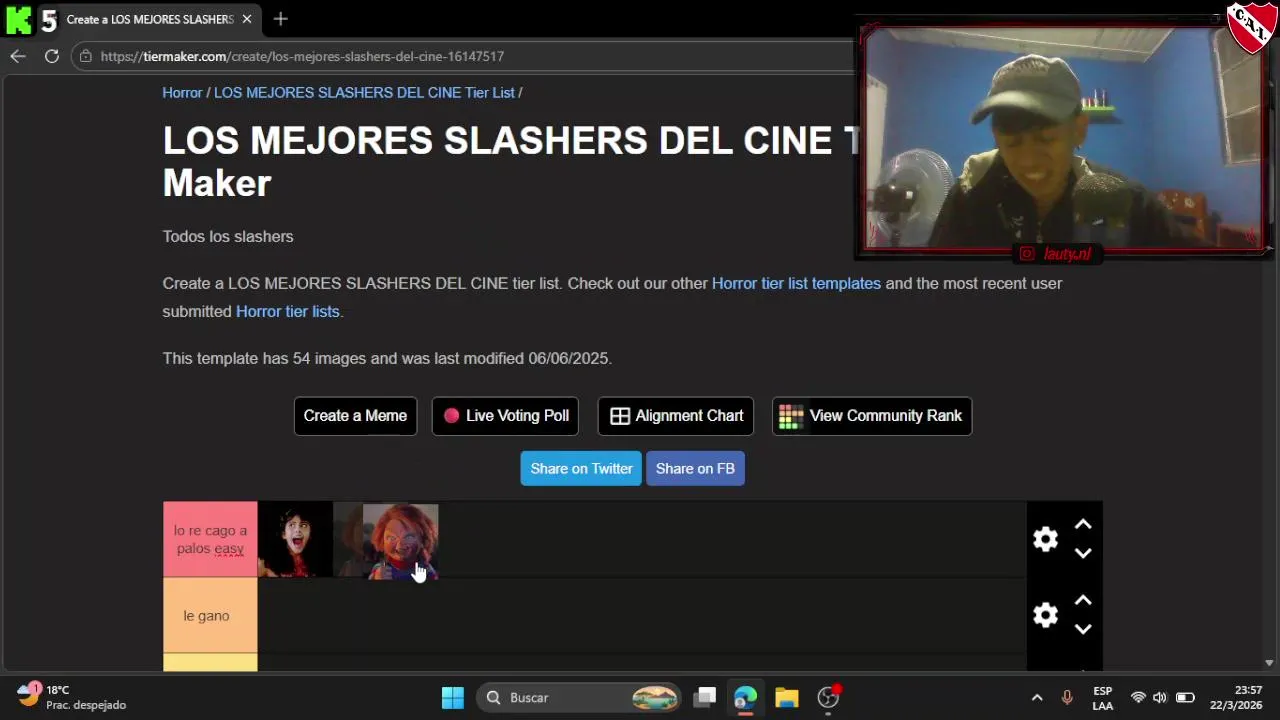Open the Horror breadcrumb link
The image size is (1280, 720).
click(x=182, y=93)
